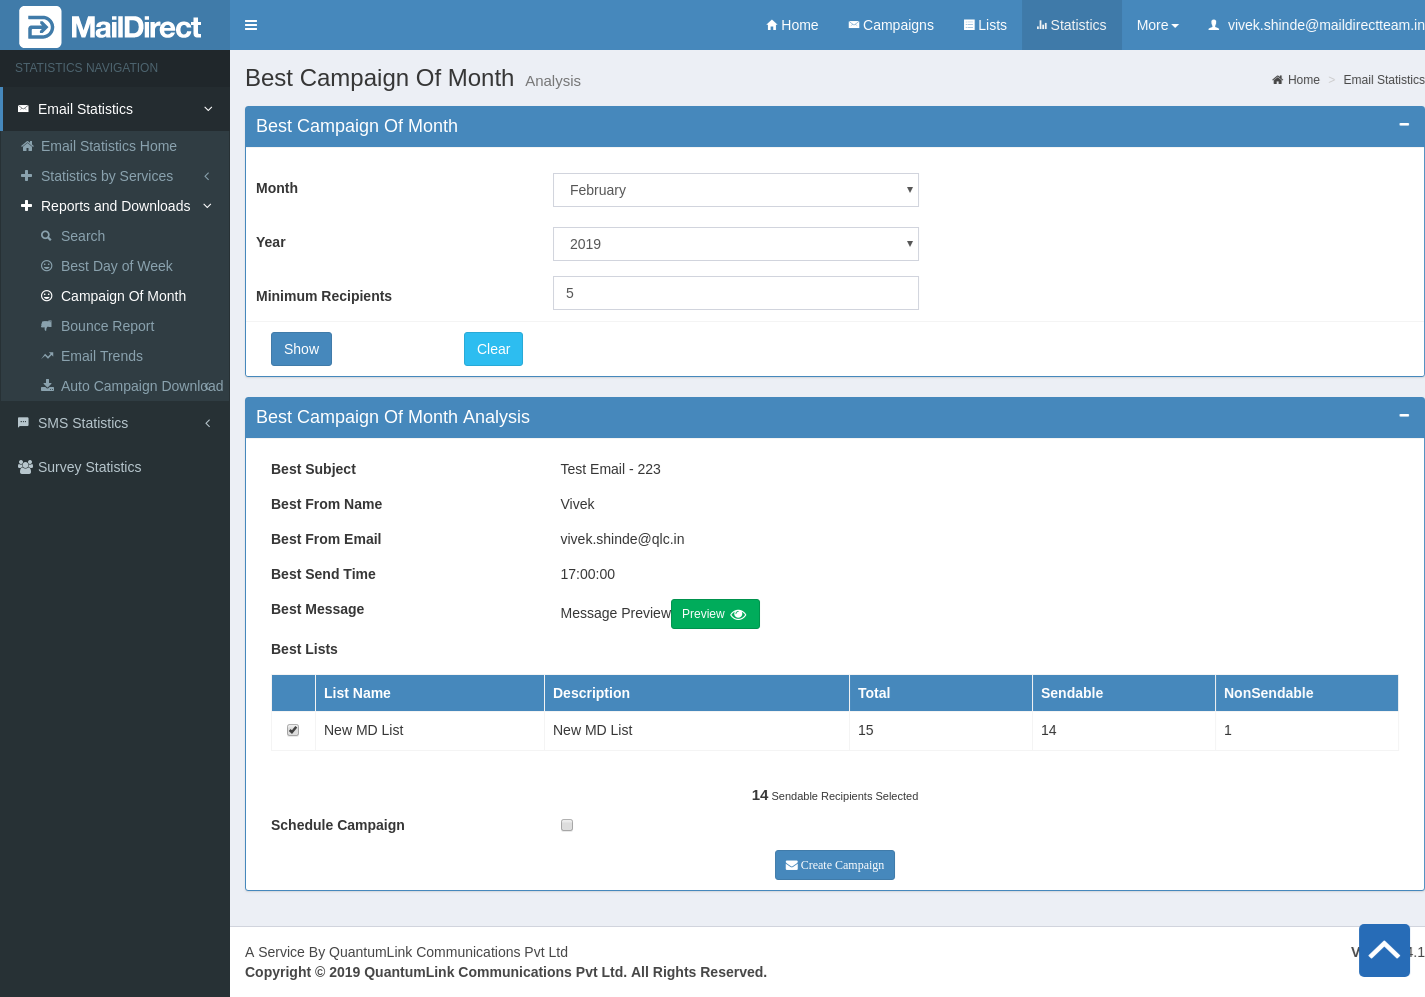
Task: Open the Year dropdown showing 2019
Action: 735,244
